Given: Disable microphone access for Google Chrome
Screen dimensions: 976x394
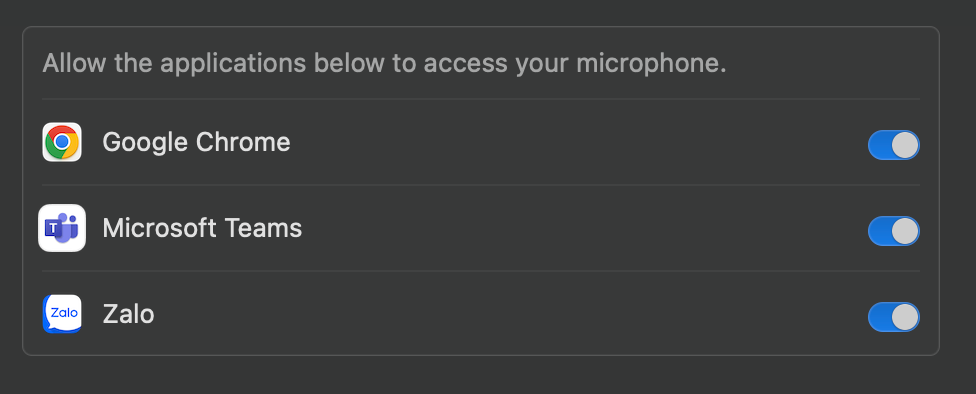Looking at the screenshot, I should pos(893,145).
